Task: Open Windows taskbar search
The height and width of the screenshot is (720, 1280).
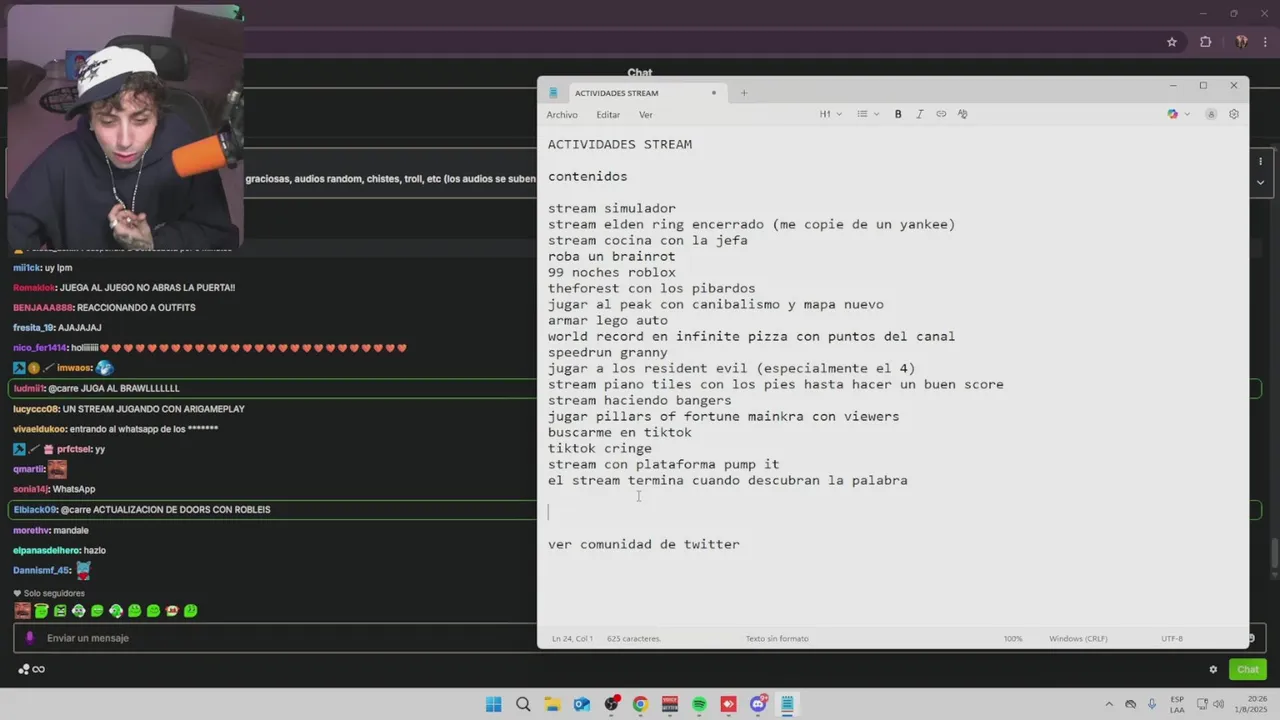Action: [523, 704]
